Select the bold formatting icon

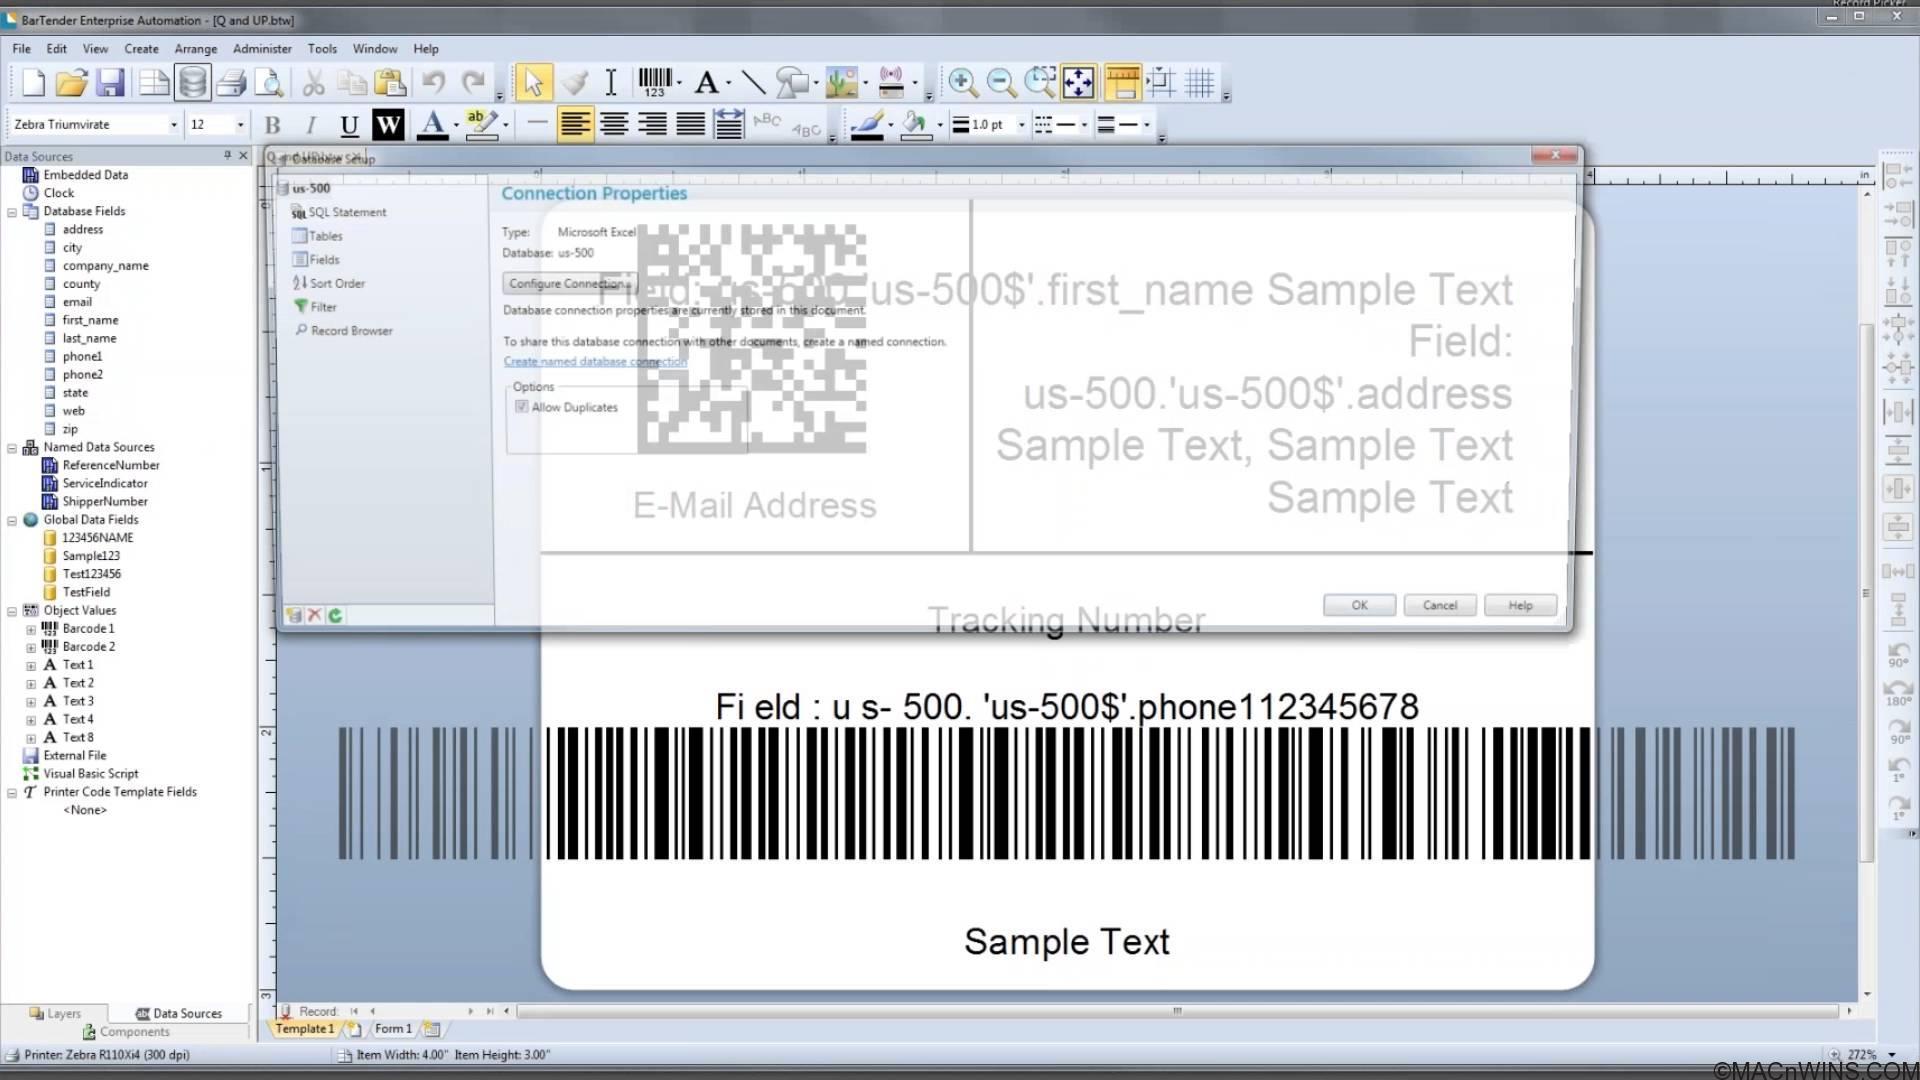272,124
